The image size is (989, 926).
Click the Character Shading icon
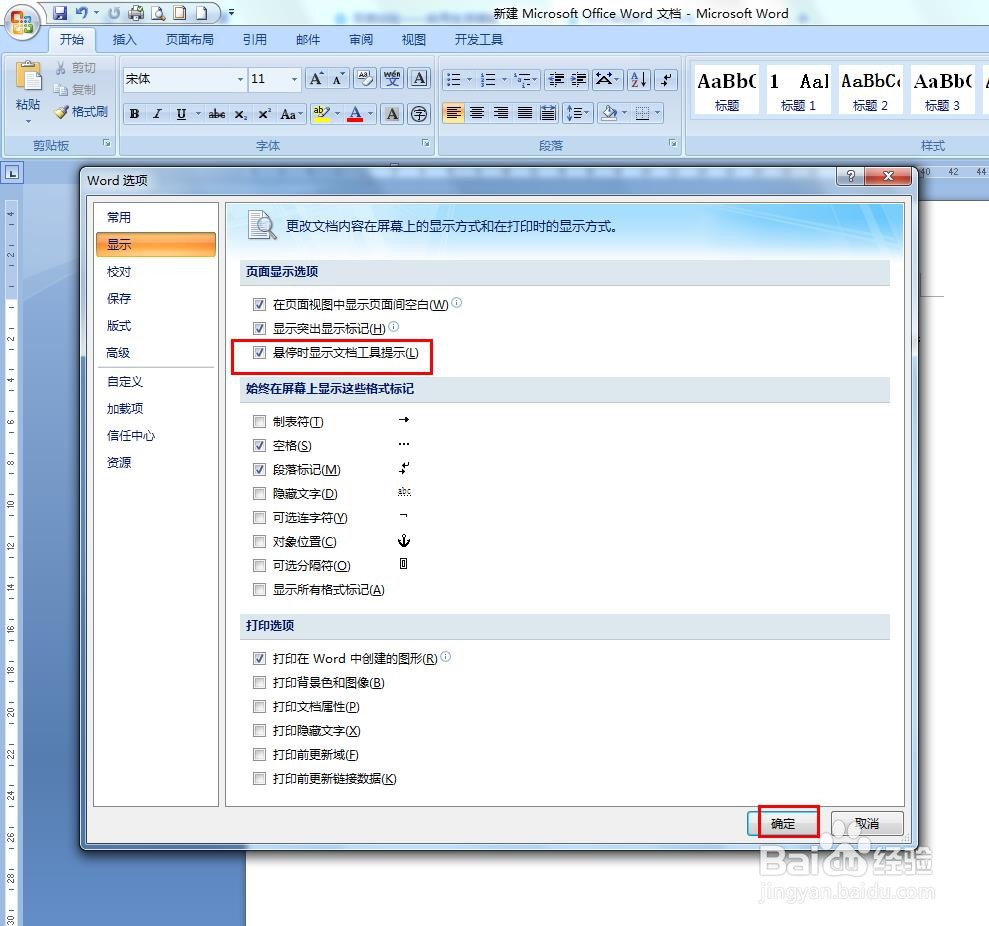point(392,114)
